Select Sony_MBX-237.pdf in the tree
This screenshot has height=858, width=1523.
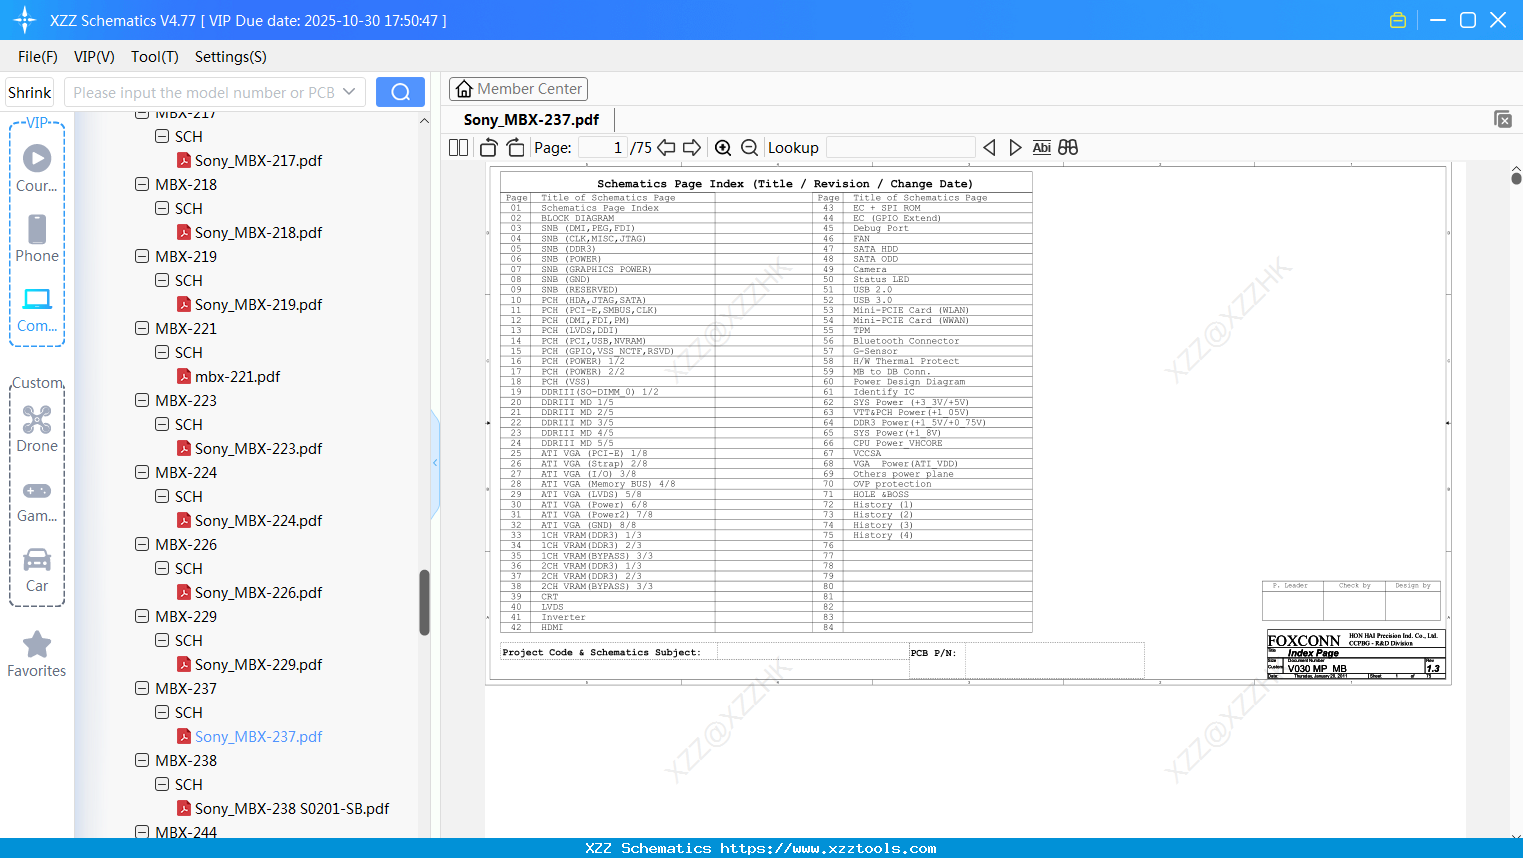[258, 737]
